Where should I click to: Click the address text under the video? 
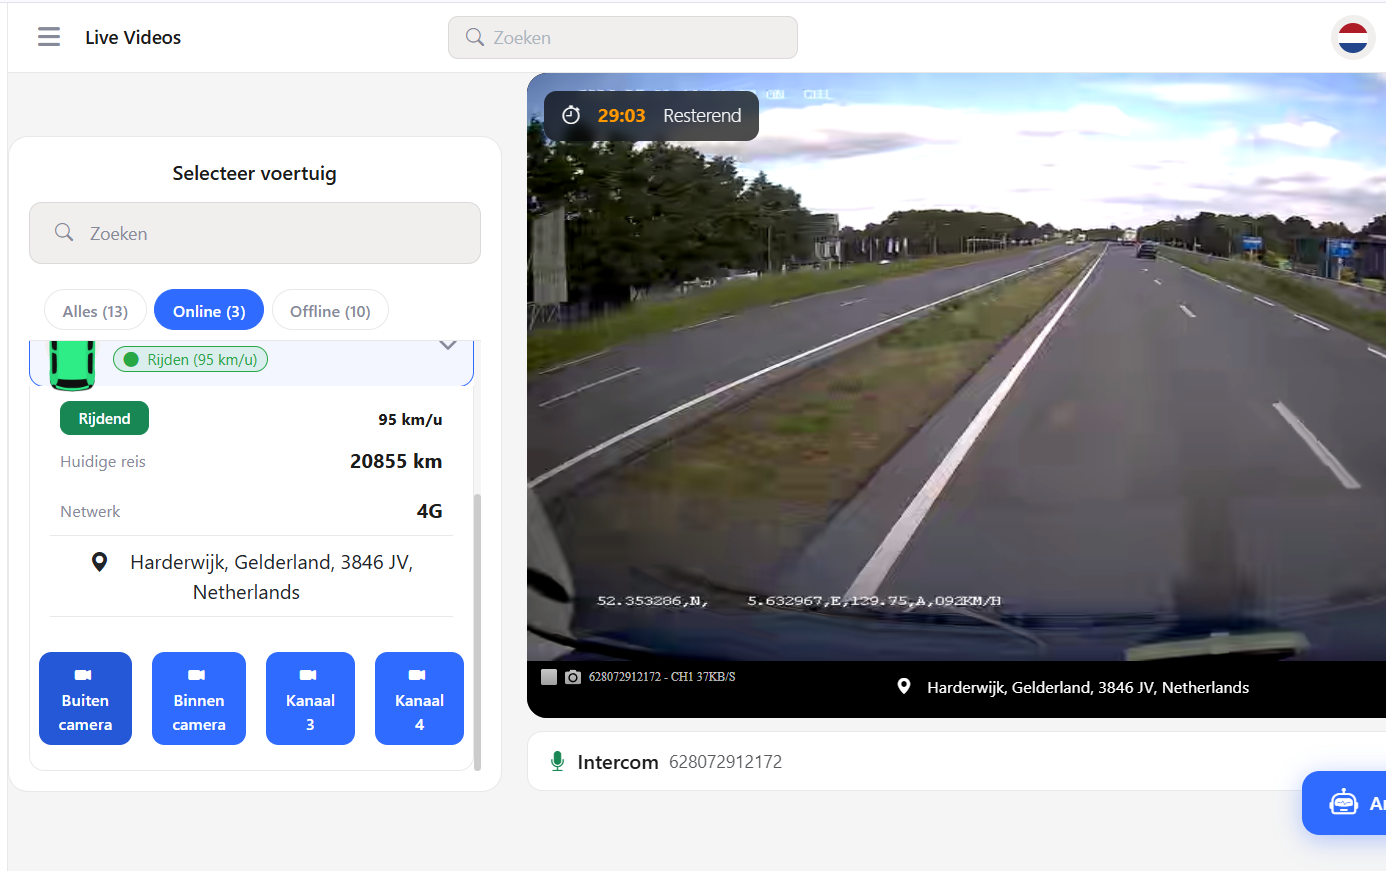click(1088, 687)
